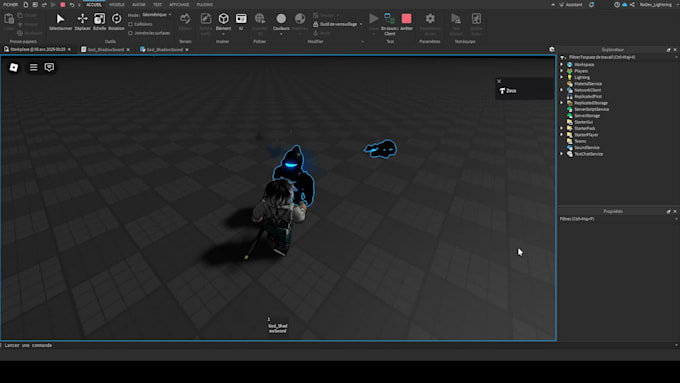Click the red stop icon in quick access bar

[62, 4]
